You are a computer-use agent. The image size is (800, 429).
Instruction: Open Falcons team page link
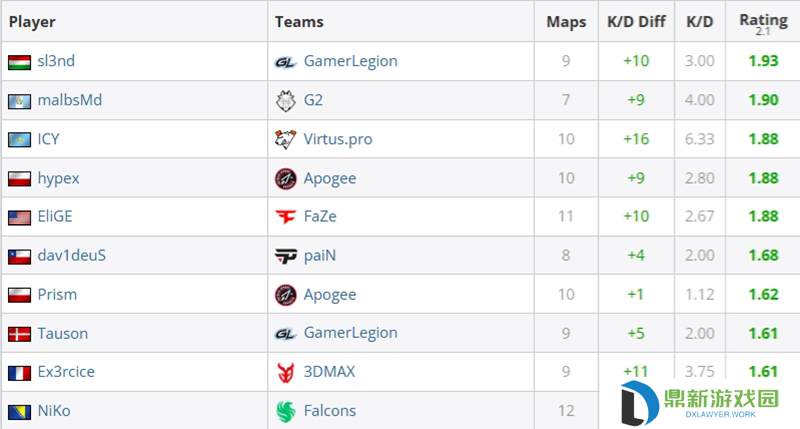point(330,411)
